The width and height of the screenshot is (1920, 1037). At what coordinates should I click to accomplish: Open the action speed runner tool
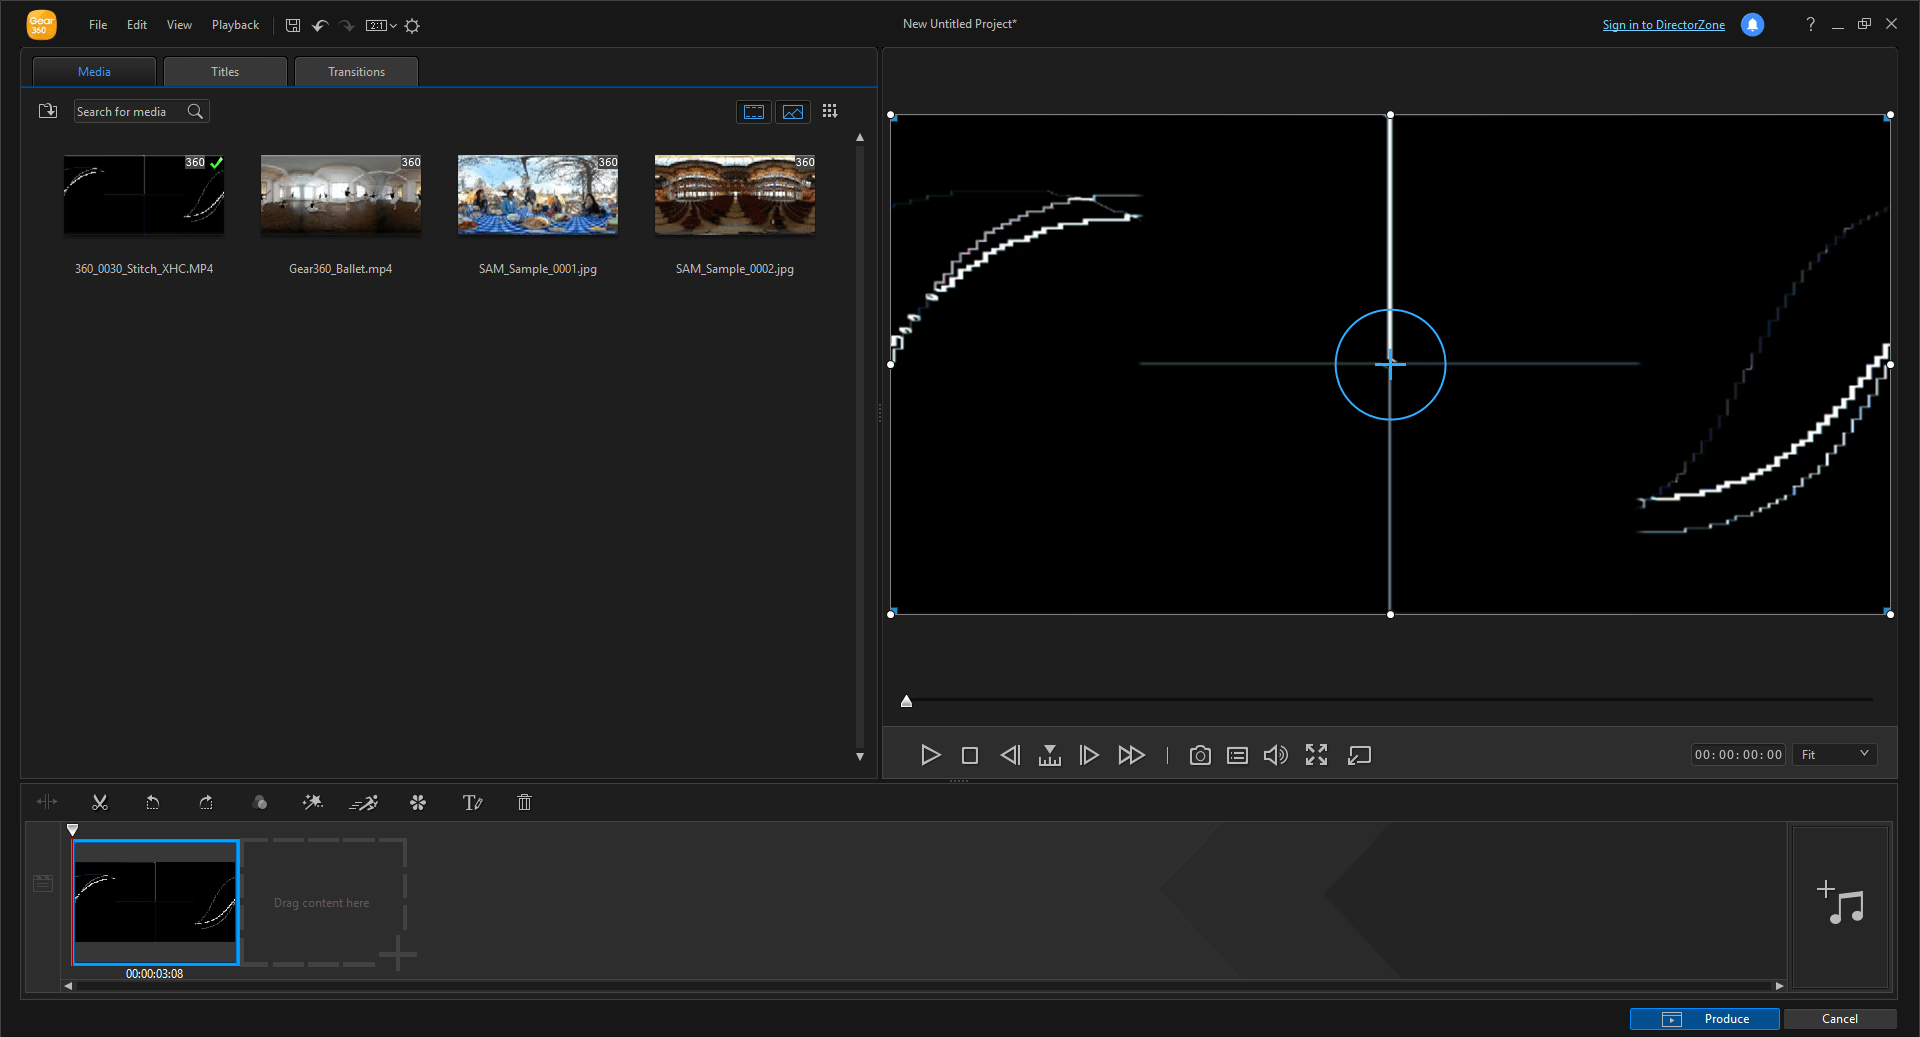tap(363, 802)
